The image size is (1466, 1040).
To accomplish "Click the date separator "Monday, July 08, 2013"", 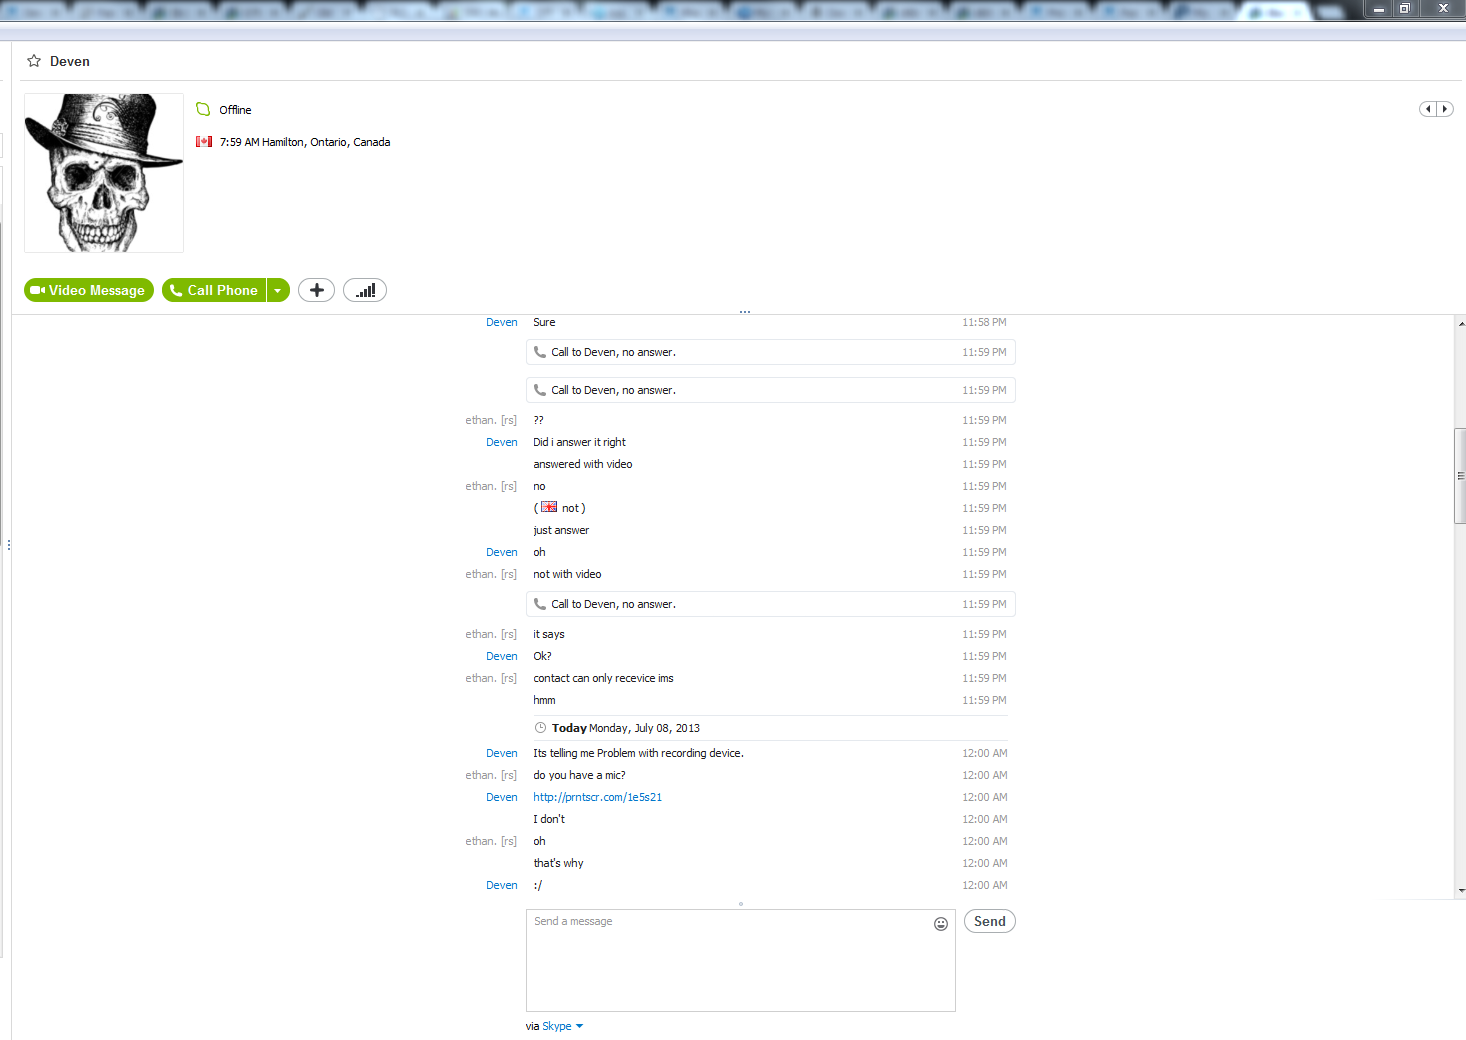I will tap(645, 728).
